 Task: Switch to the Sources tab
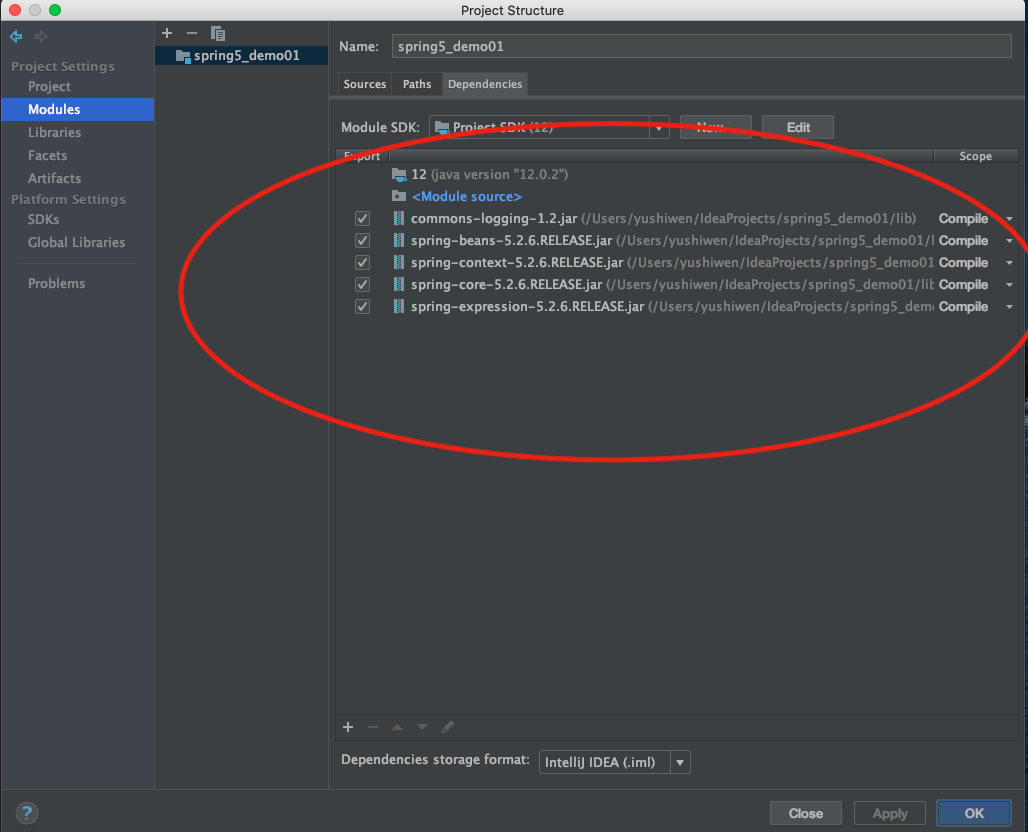pos(365,84)
